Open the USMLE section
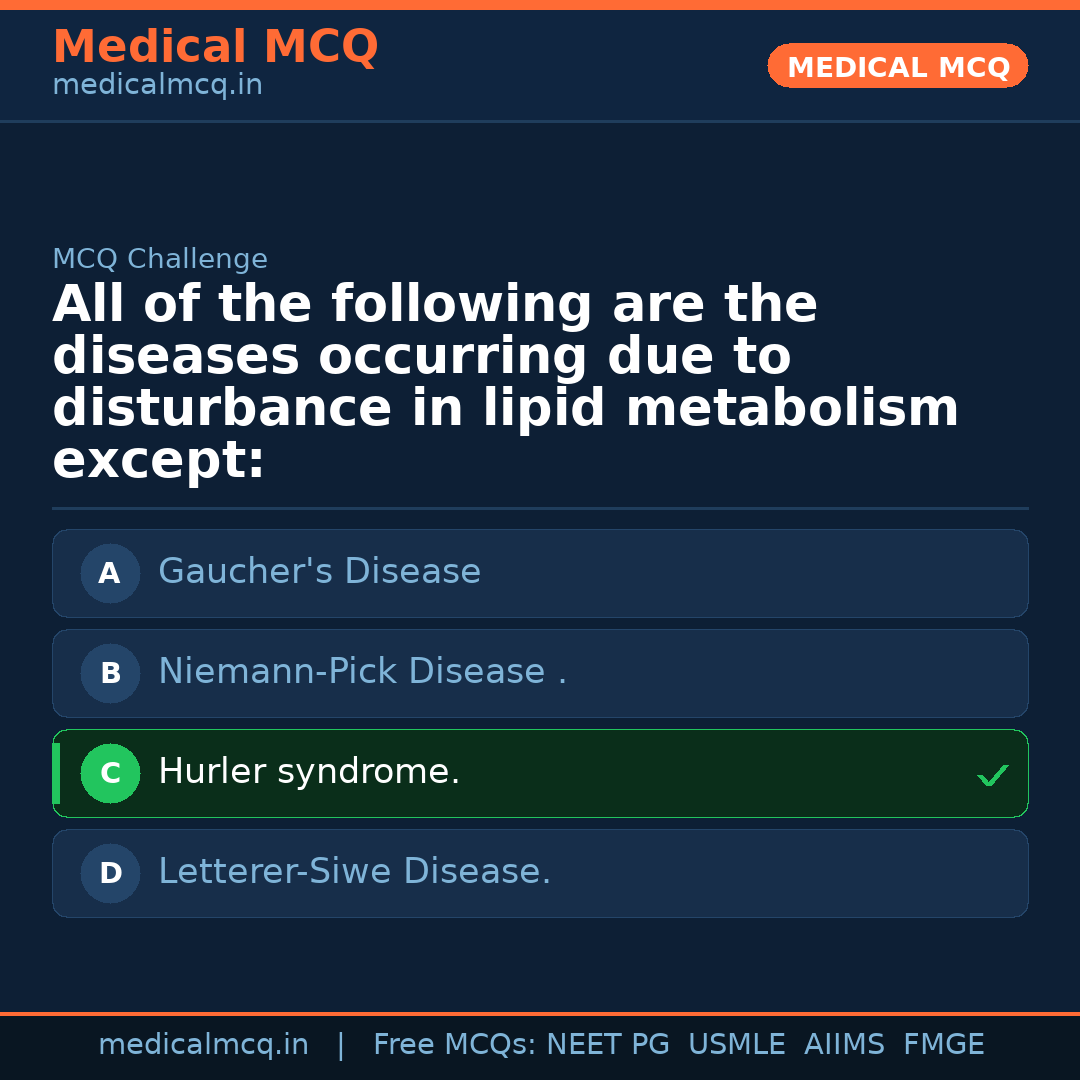This screenshot has width=1080, height=1080. [x=737, y=1044]
